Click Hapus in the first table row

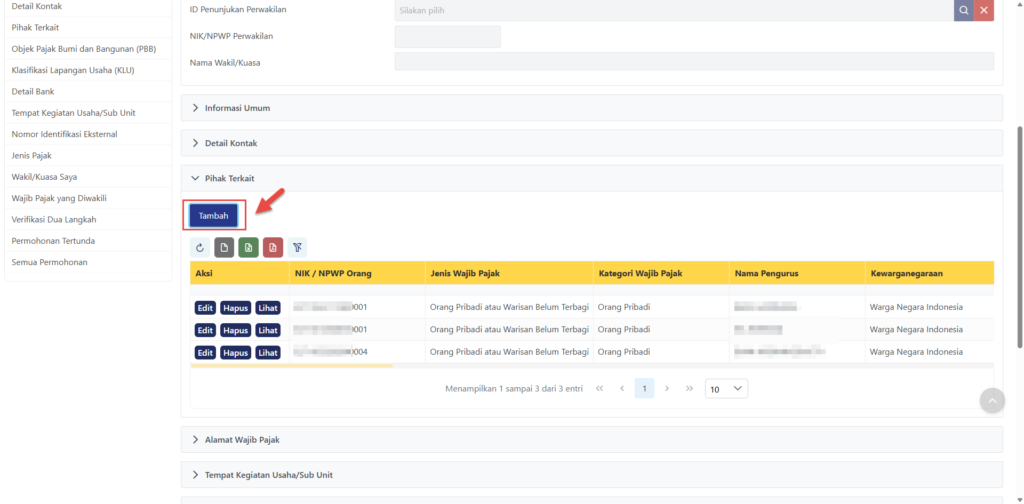coord(236,307)
